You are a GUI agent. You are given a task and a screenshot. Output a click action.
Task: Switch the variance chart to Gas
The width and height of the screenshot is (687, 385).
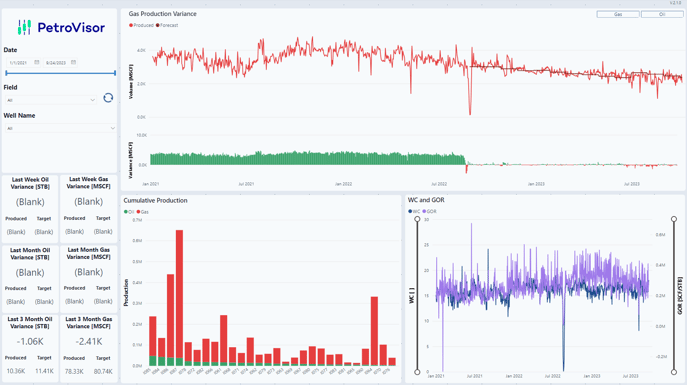(x=618, y=14)
